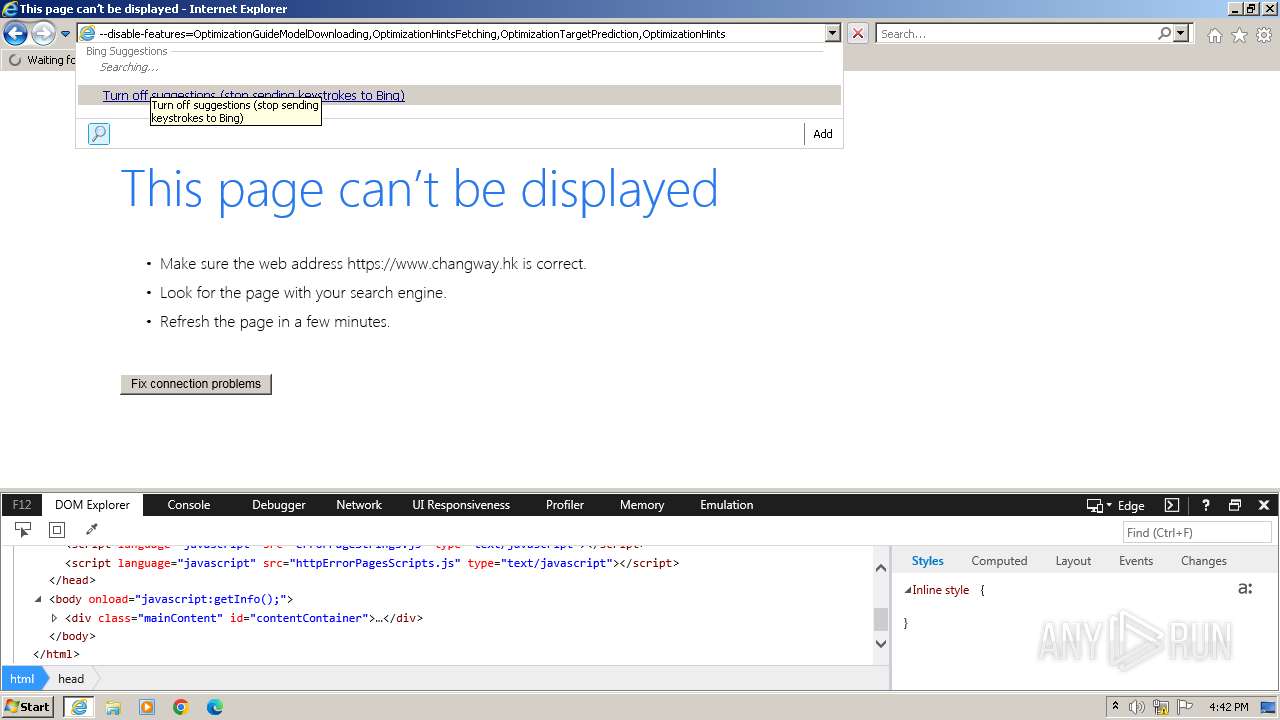Open the Edge document mode dropdown

pos(1116,506)
